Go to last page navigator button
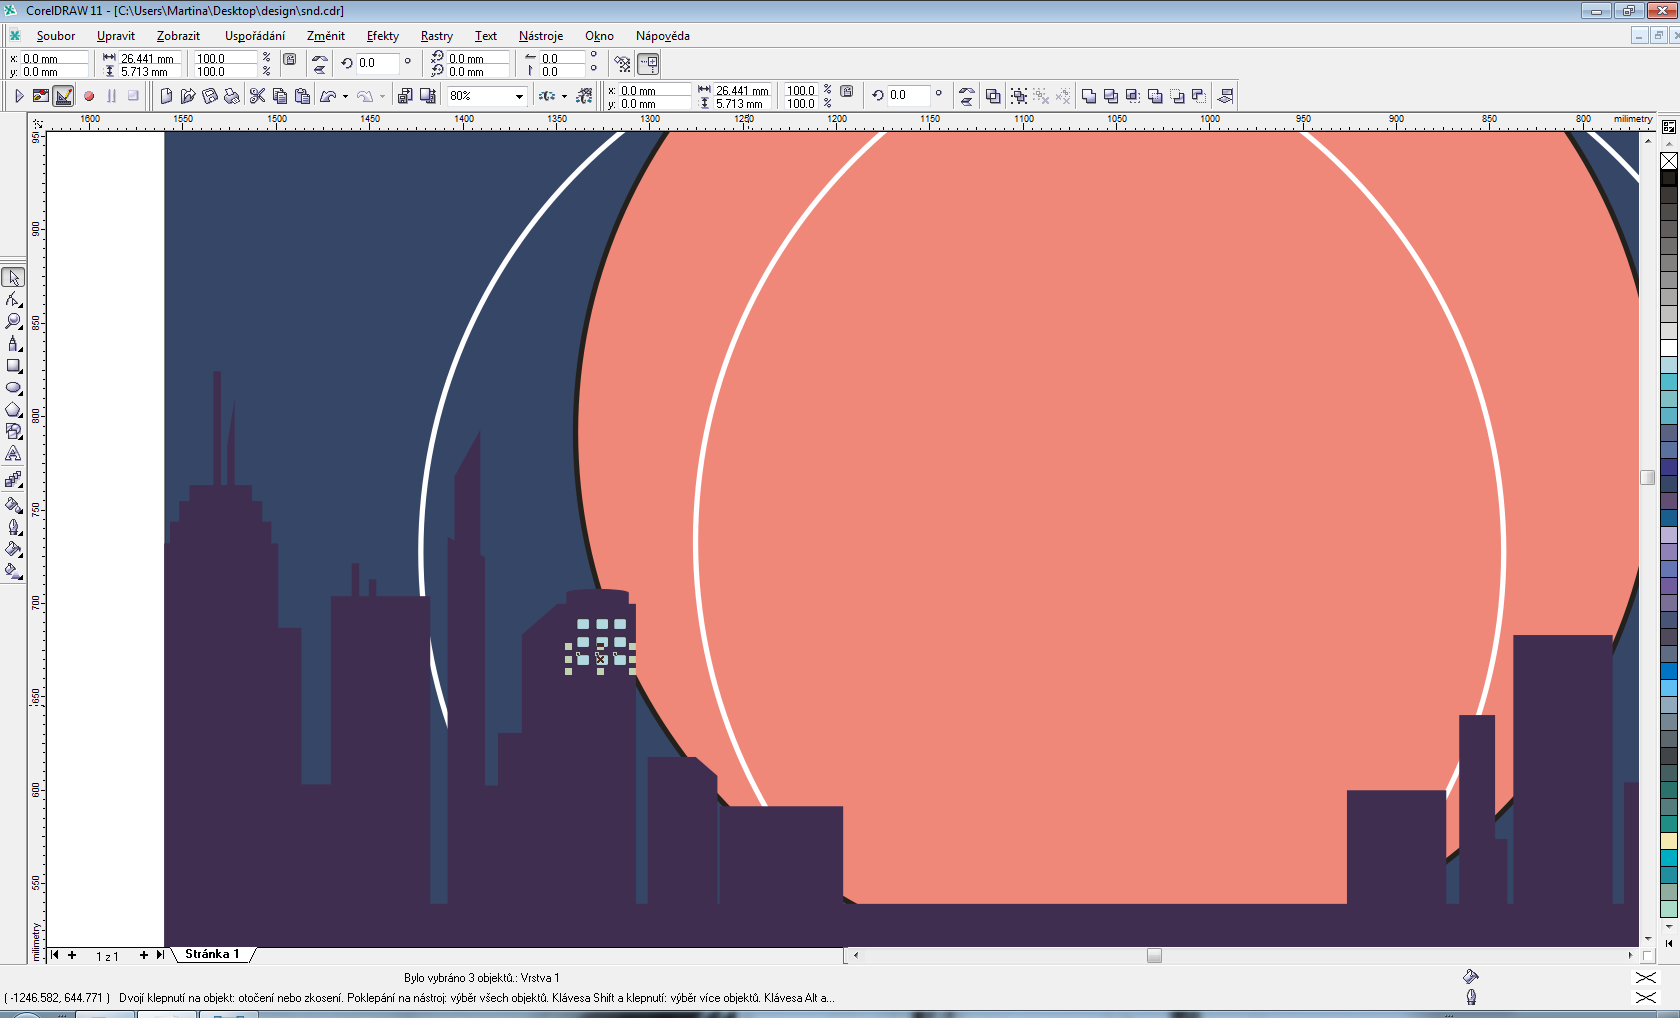Image resolution: width=1680 pixels, height=1018 pixels. coord(160,955)
